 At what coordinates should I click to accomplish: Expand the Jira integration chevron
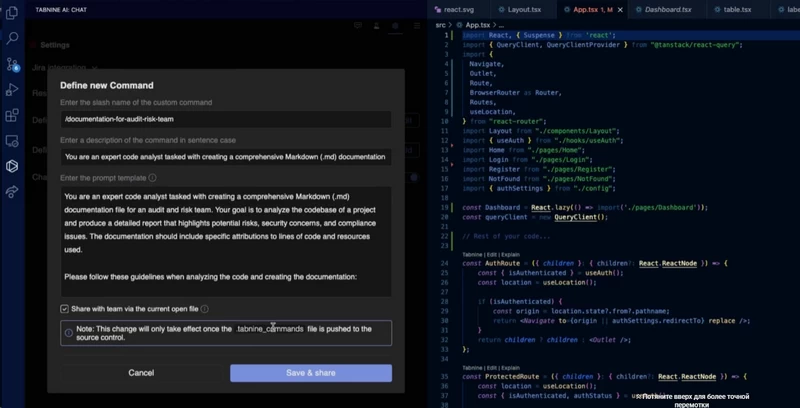[94, 67]
